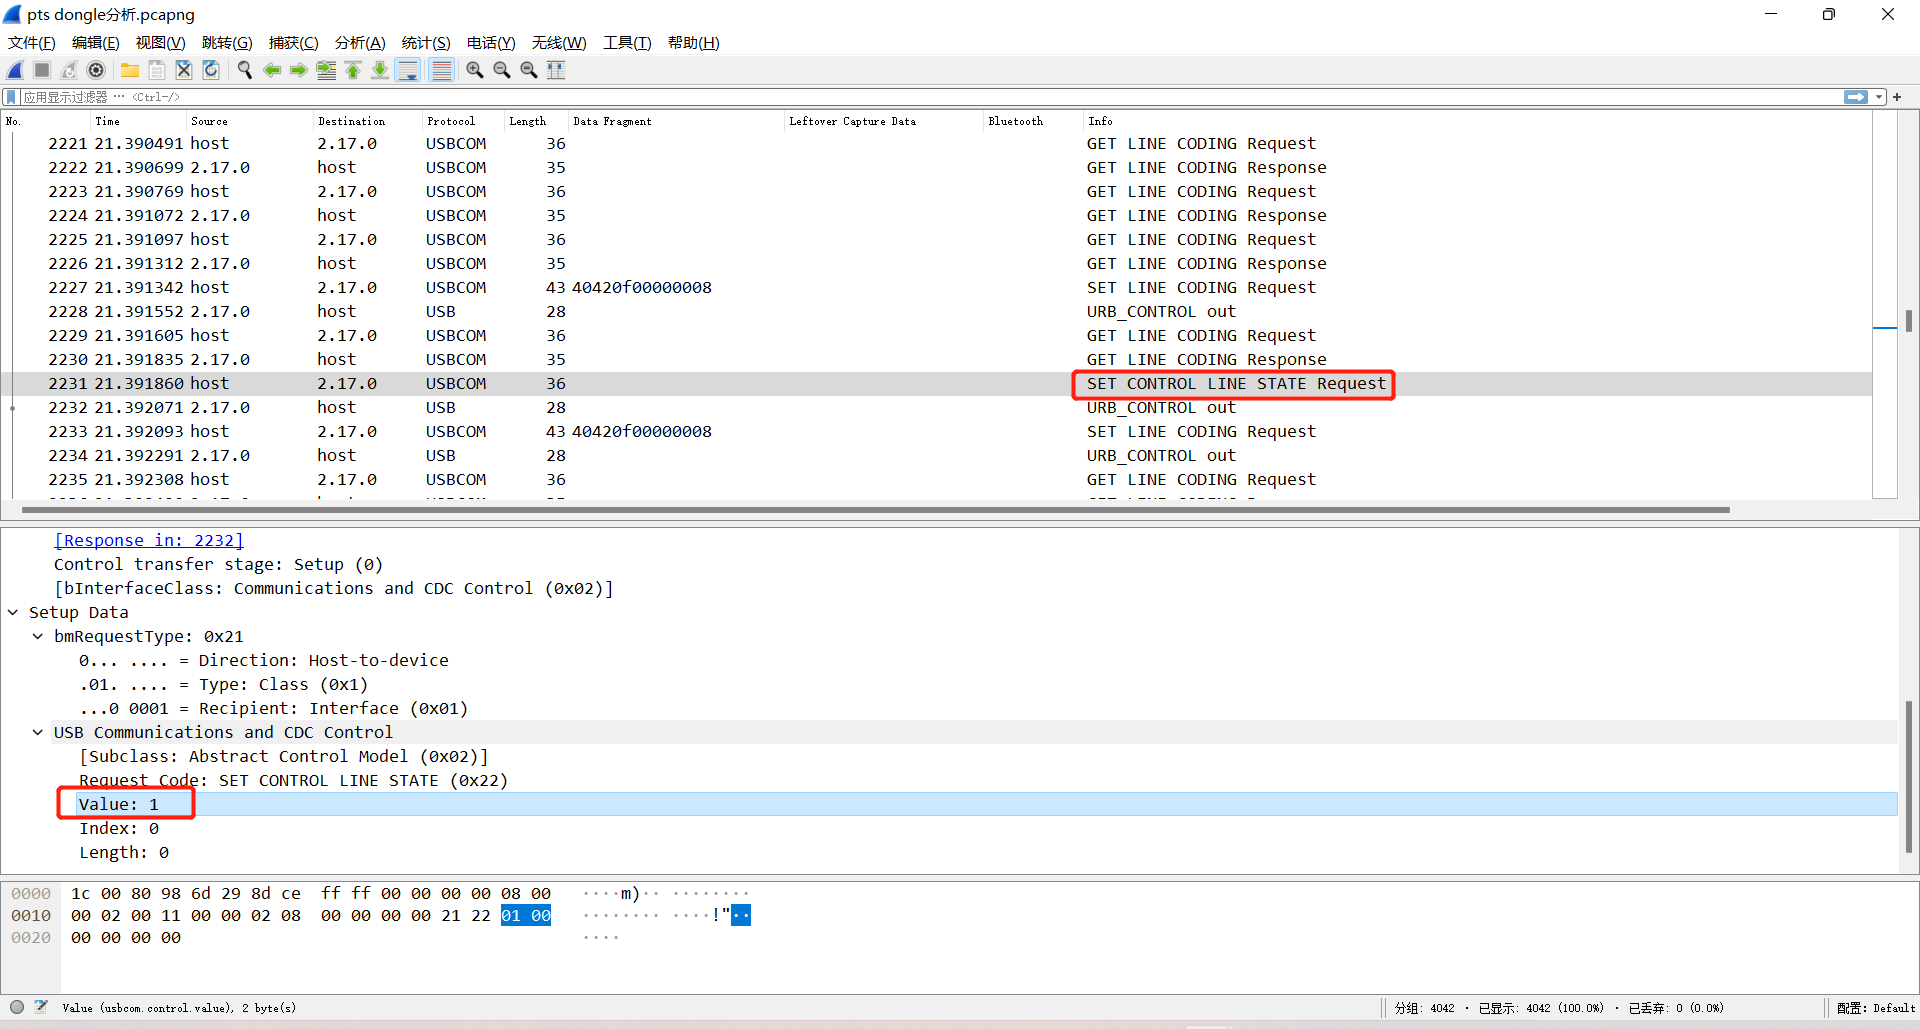This screenshot has height=1029, width=1920.
Task: Open capture options gear icon
Action: pos(96,70)
